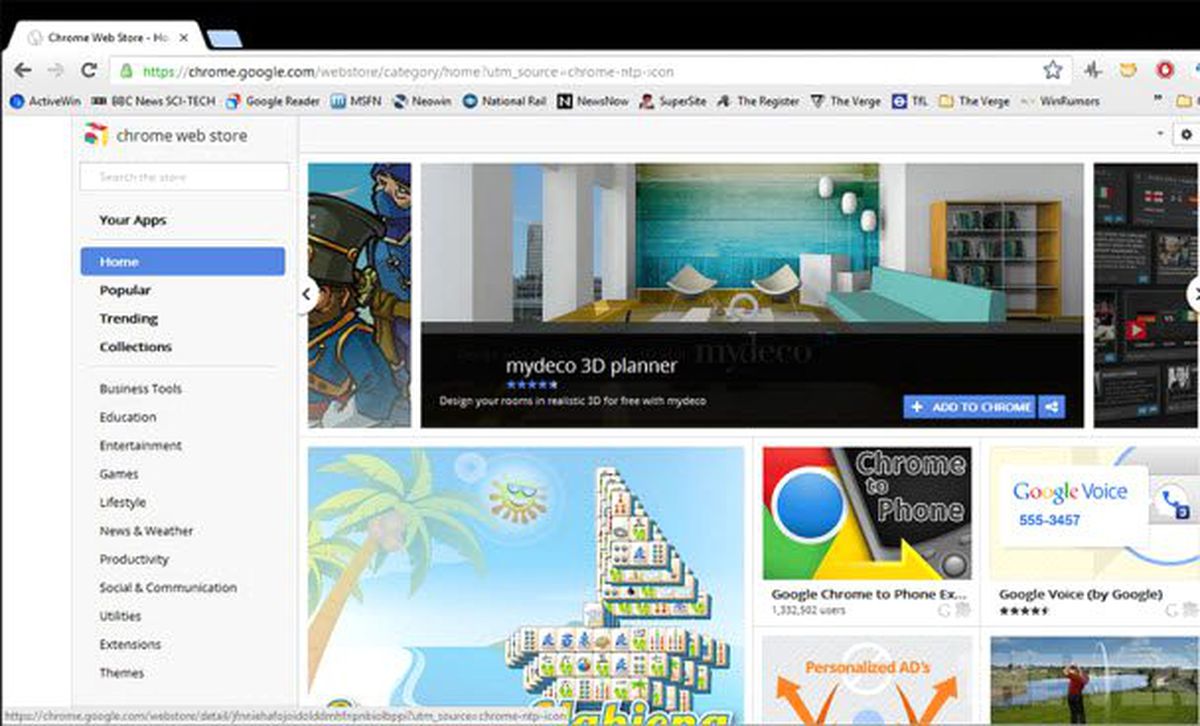The width and height of the screenshot is (1200, 726).
Task: Click the browser forward arrow
Action: point(56,70)
